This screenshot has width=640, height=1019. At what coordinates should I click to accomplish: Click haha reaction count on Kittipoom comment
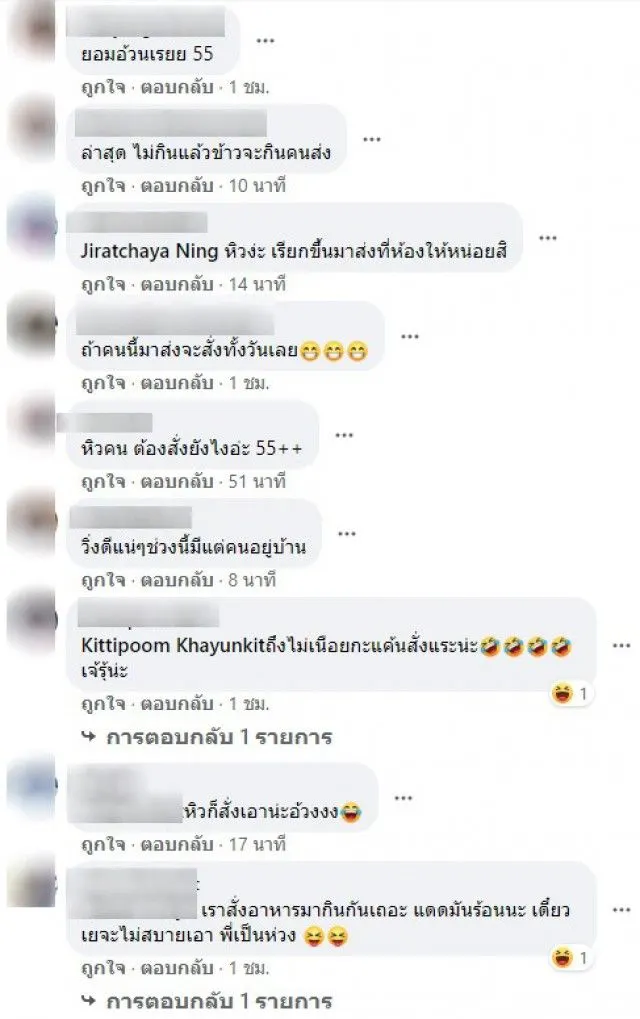pyautogui.click(x=570, y=694)
